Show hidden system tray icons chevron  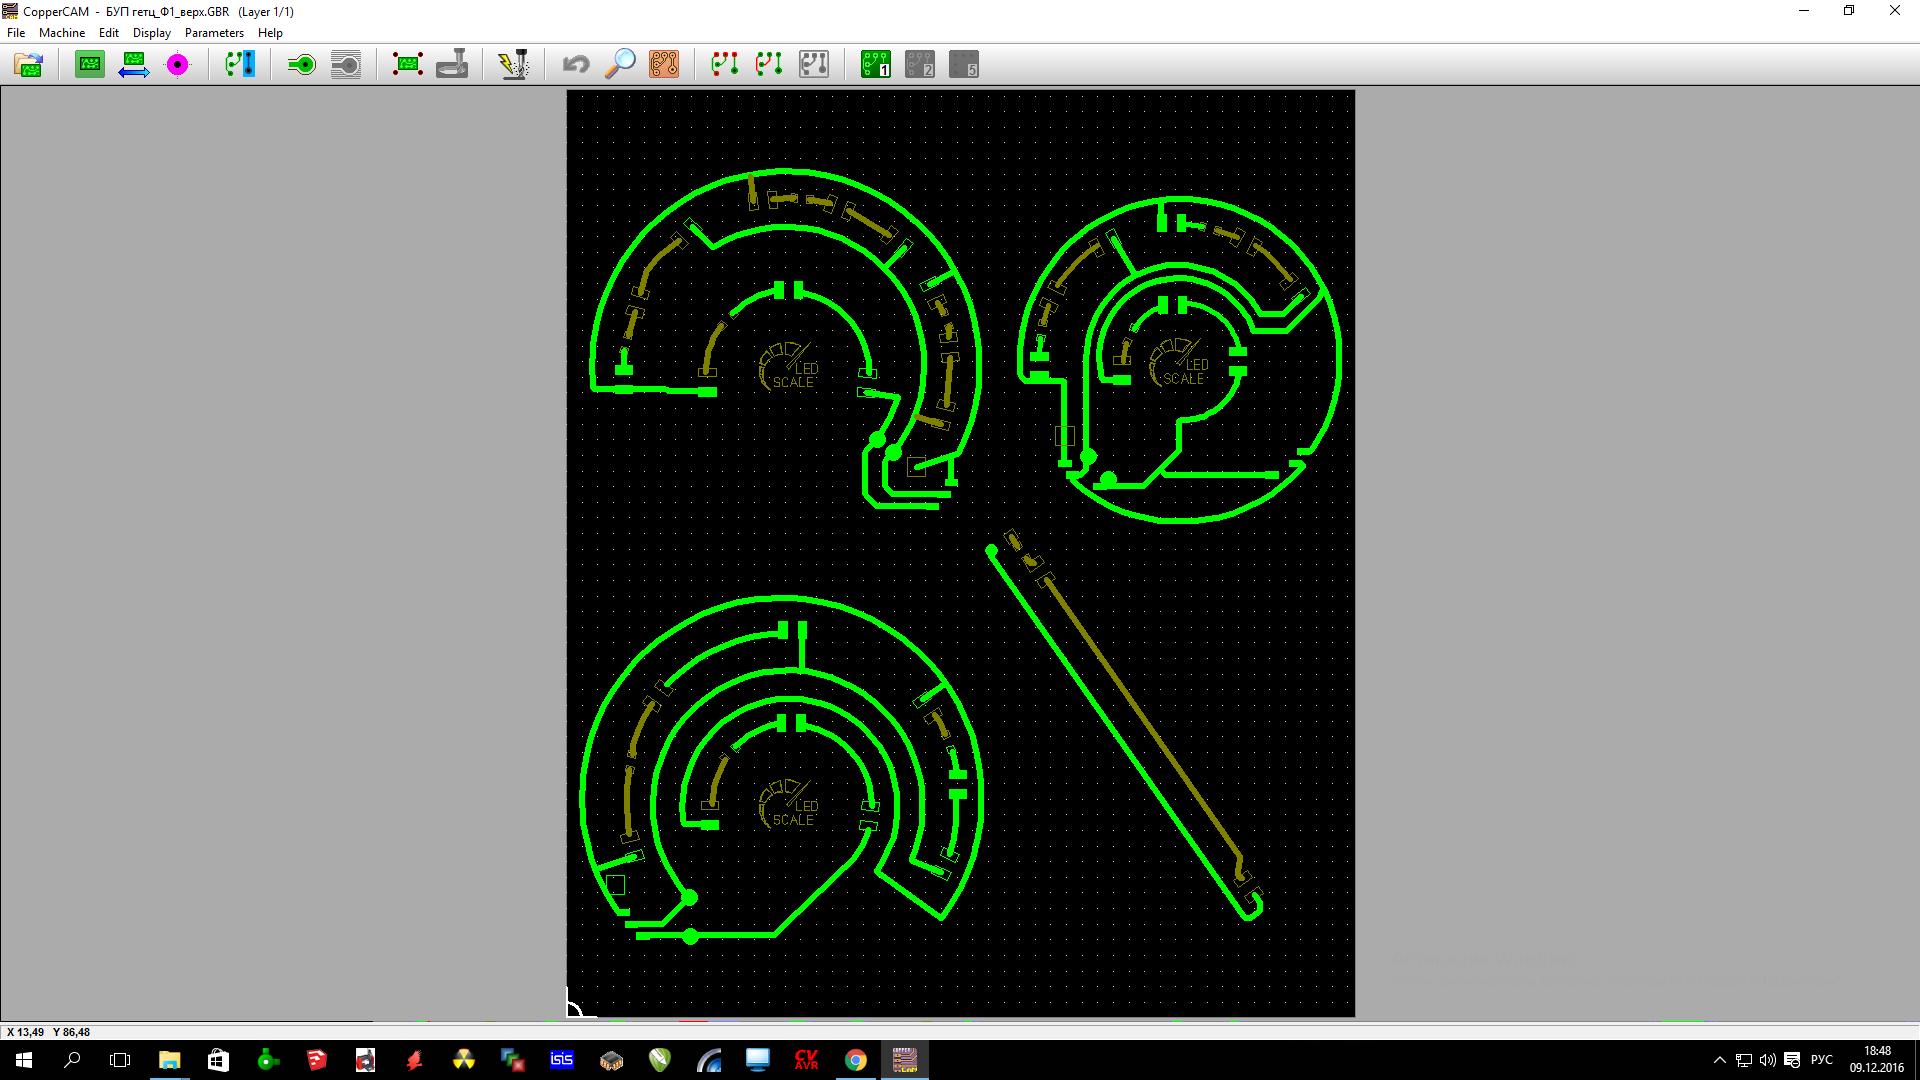click(1720, 1060)
